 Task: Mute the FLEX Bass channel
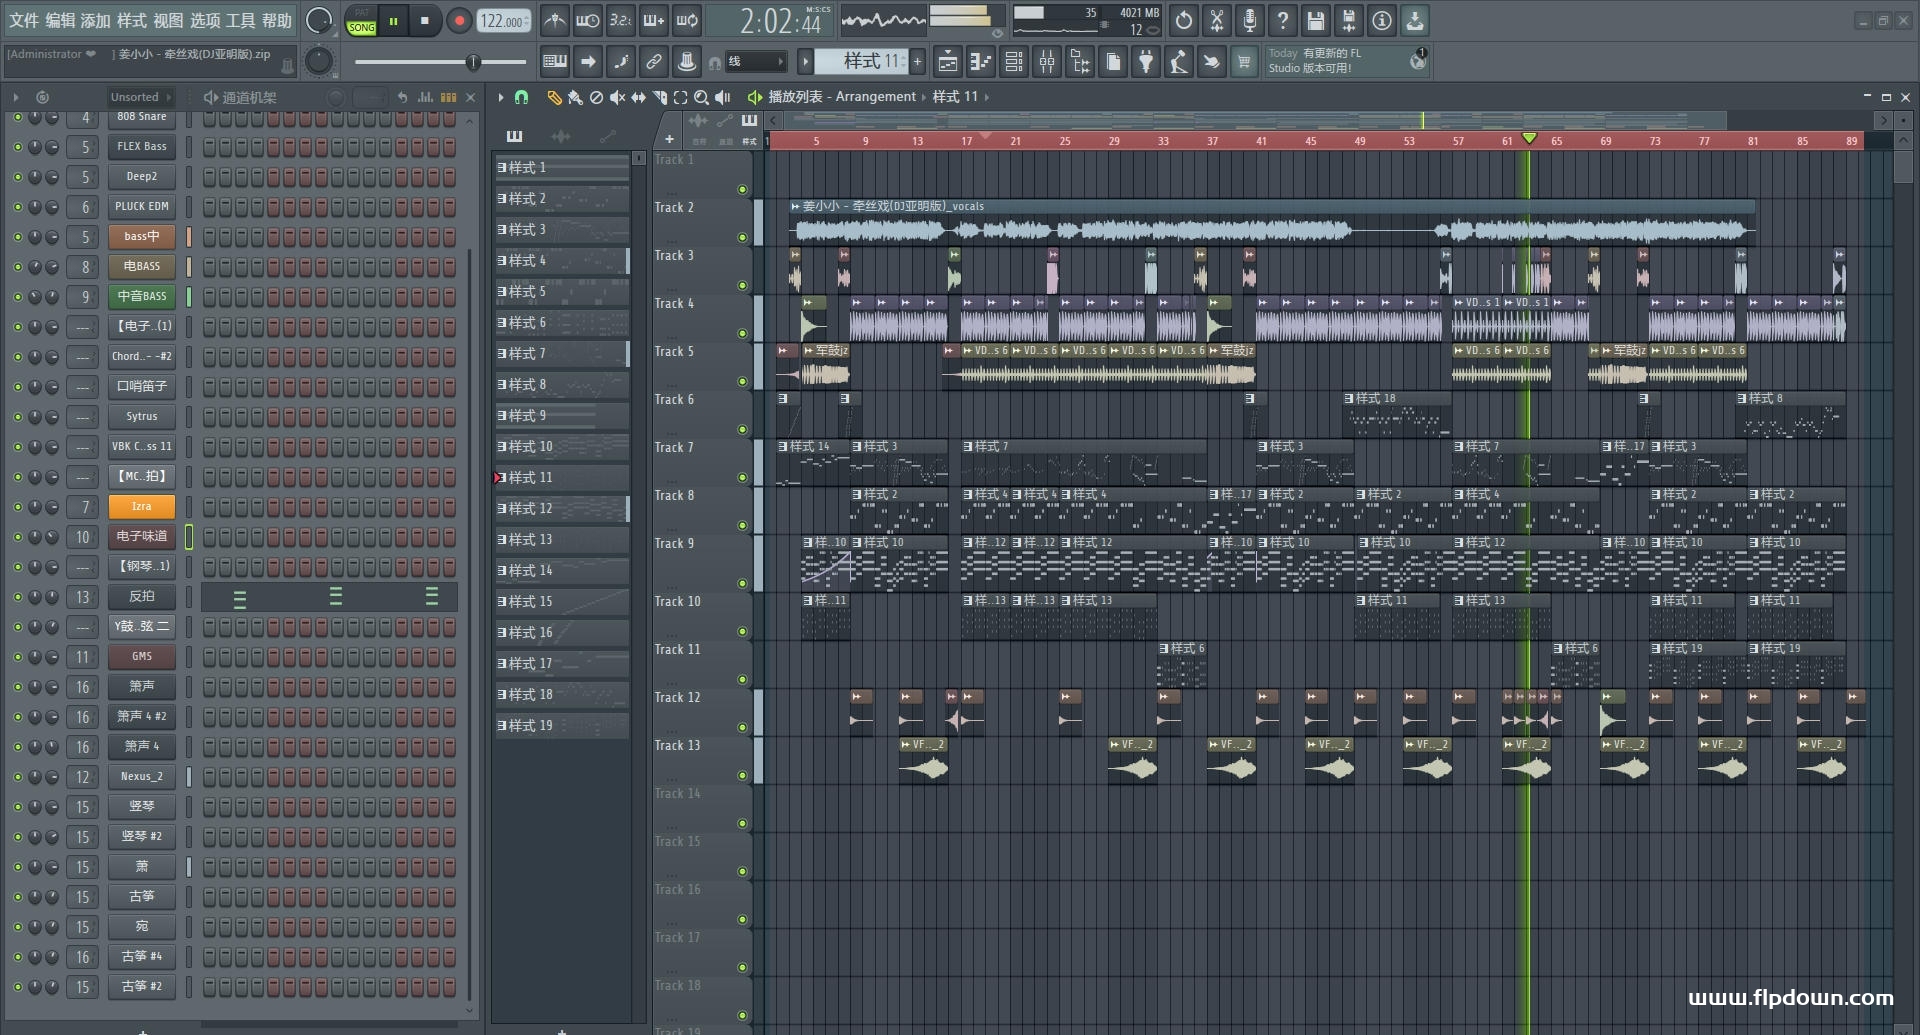pyautogui.click(x=17, y=147)
